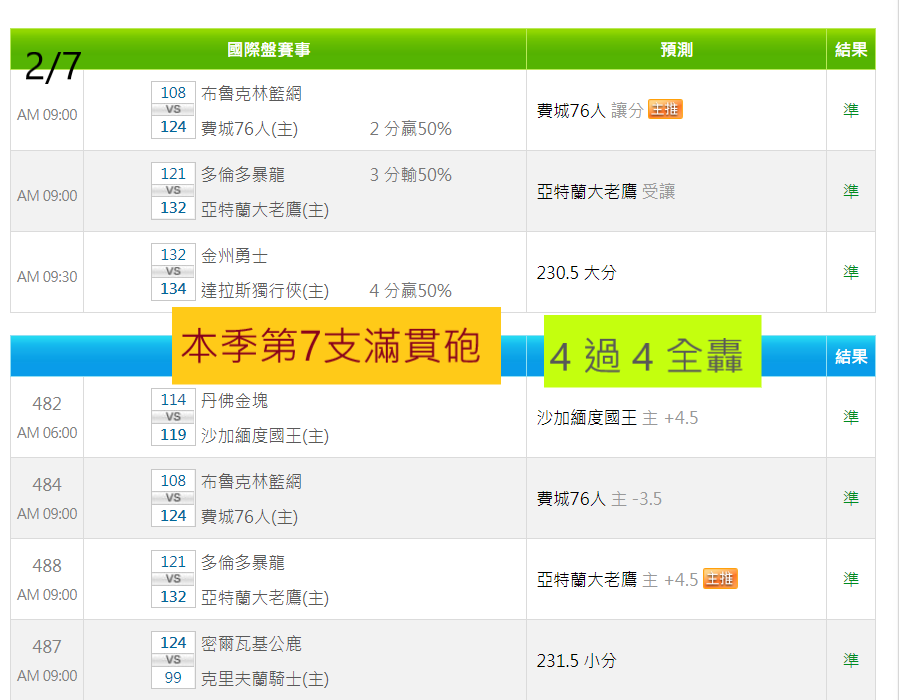
Task: Click the AM 09:30 game time
Action: click(47, 276)
